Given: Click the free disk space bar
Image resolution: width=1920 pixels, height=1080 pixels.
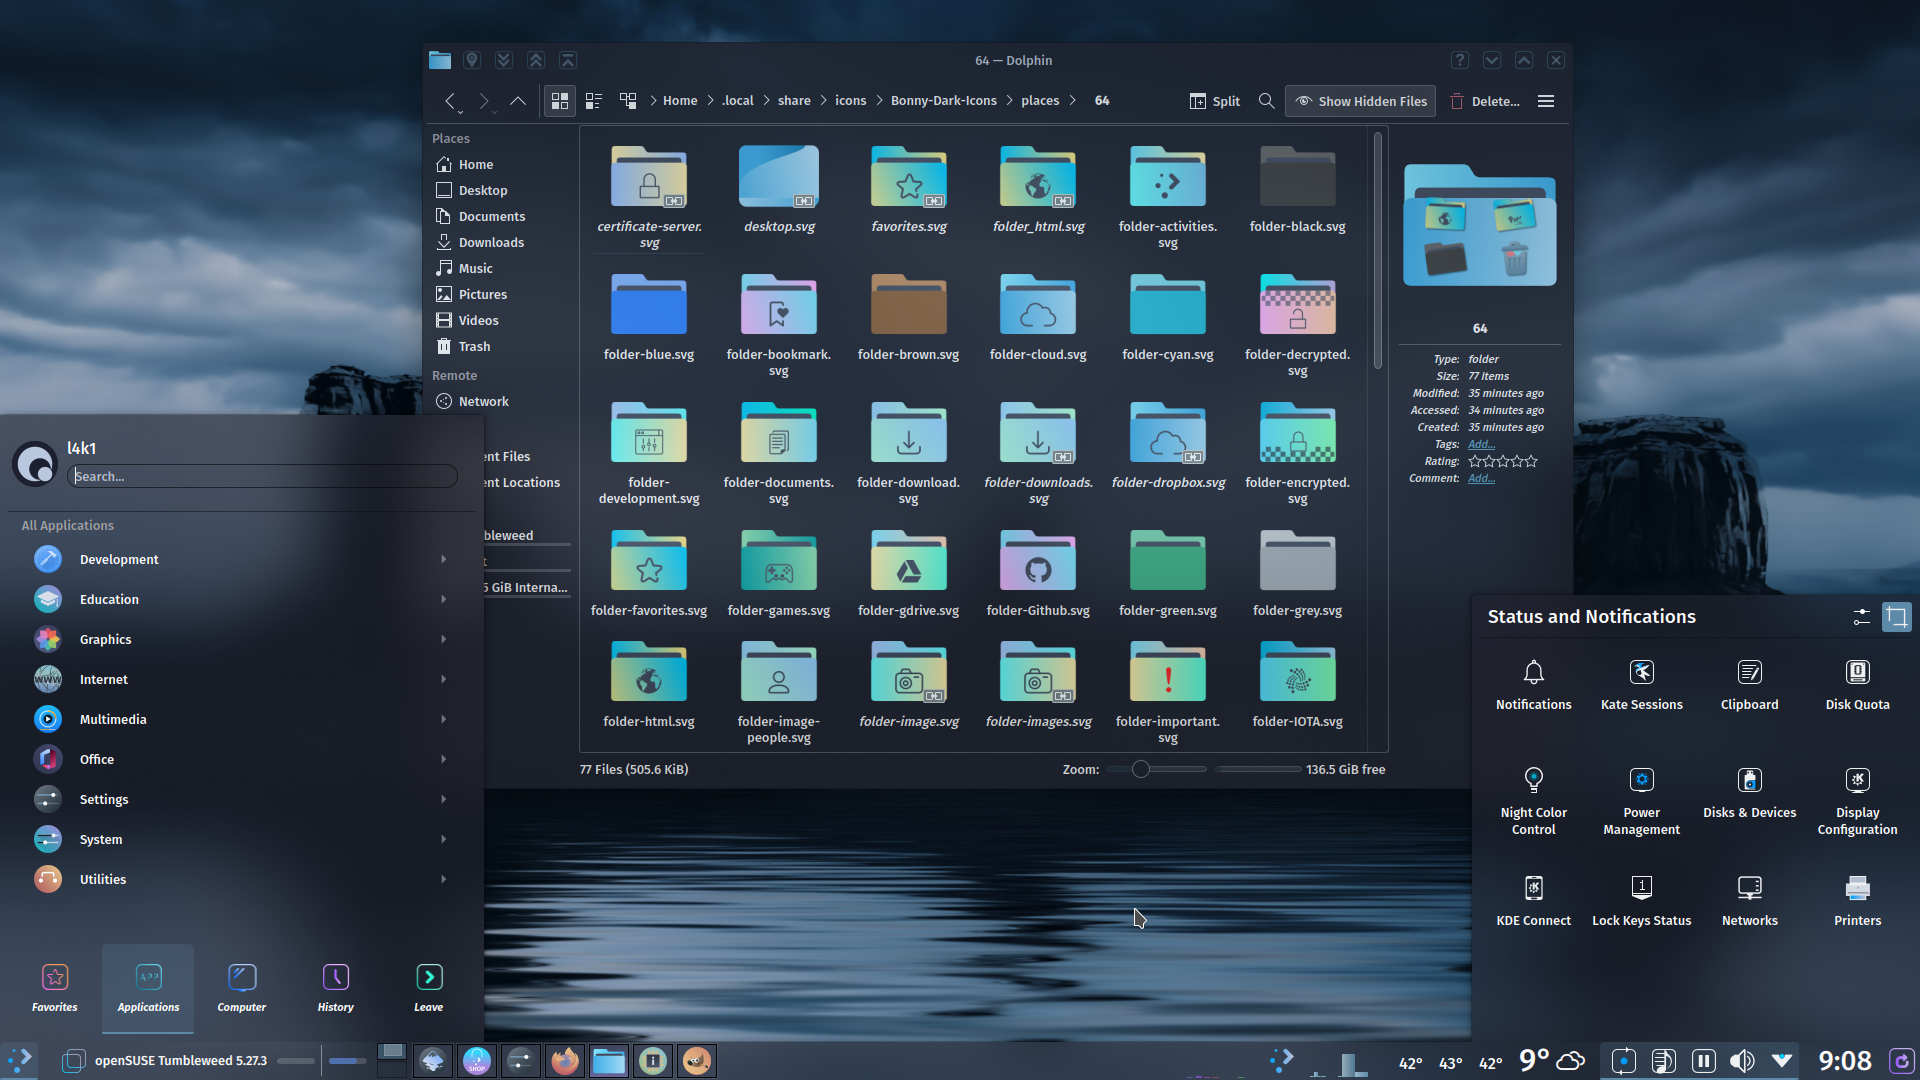Looking at the screenshot, I should (1258, 769).
